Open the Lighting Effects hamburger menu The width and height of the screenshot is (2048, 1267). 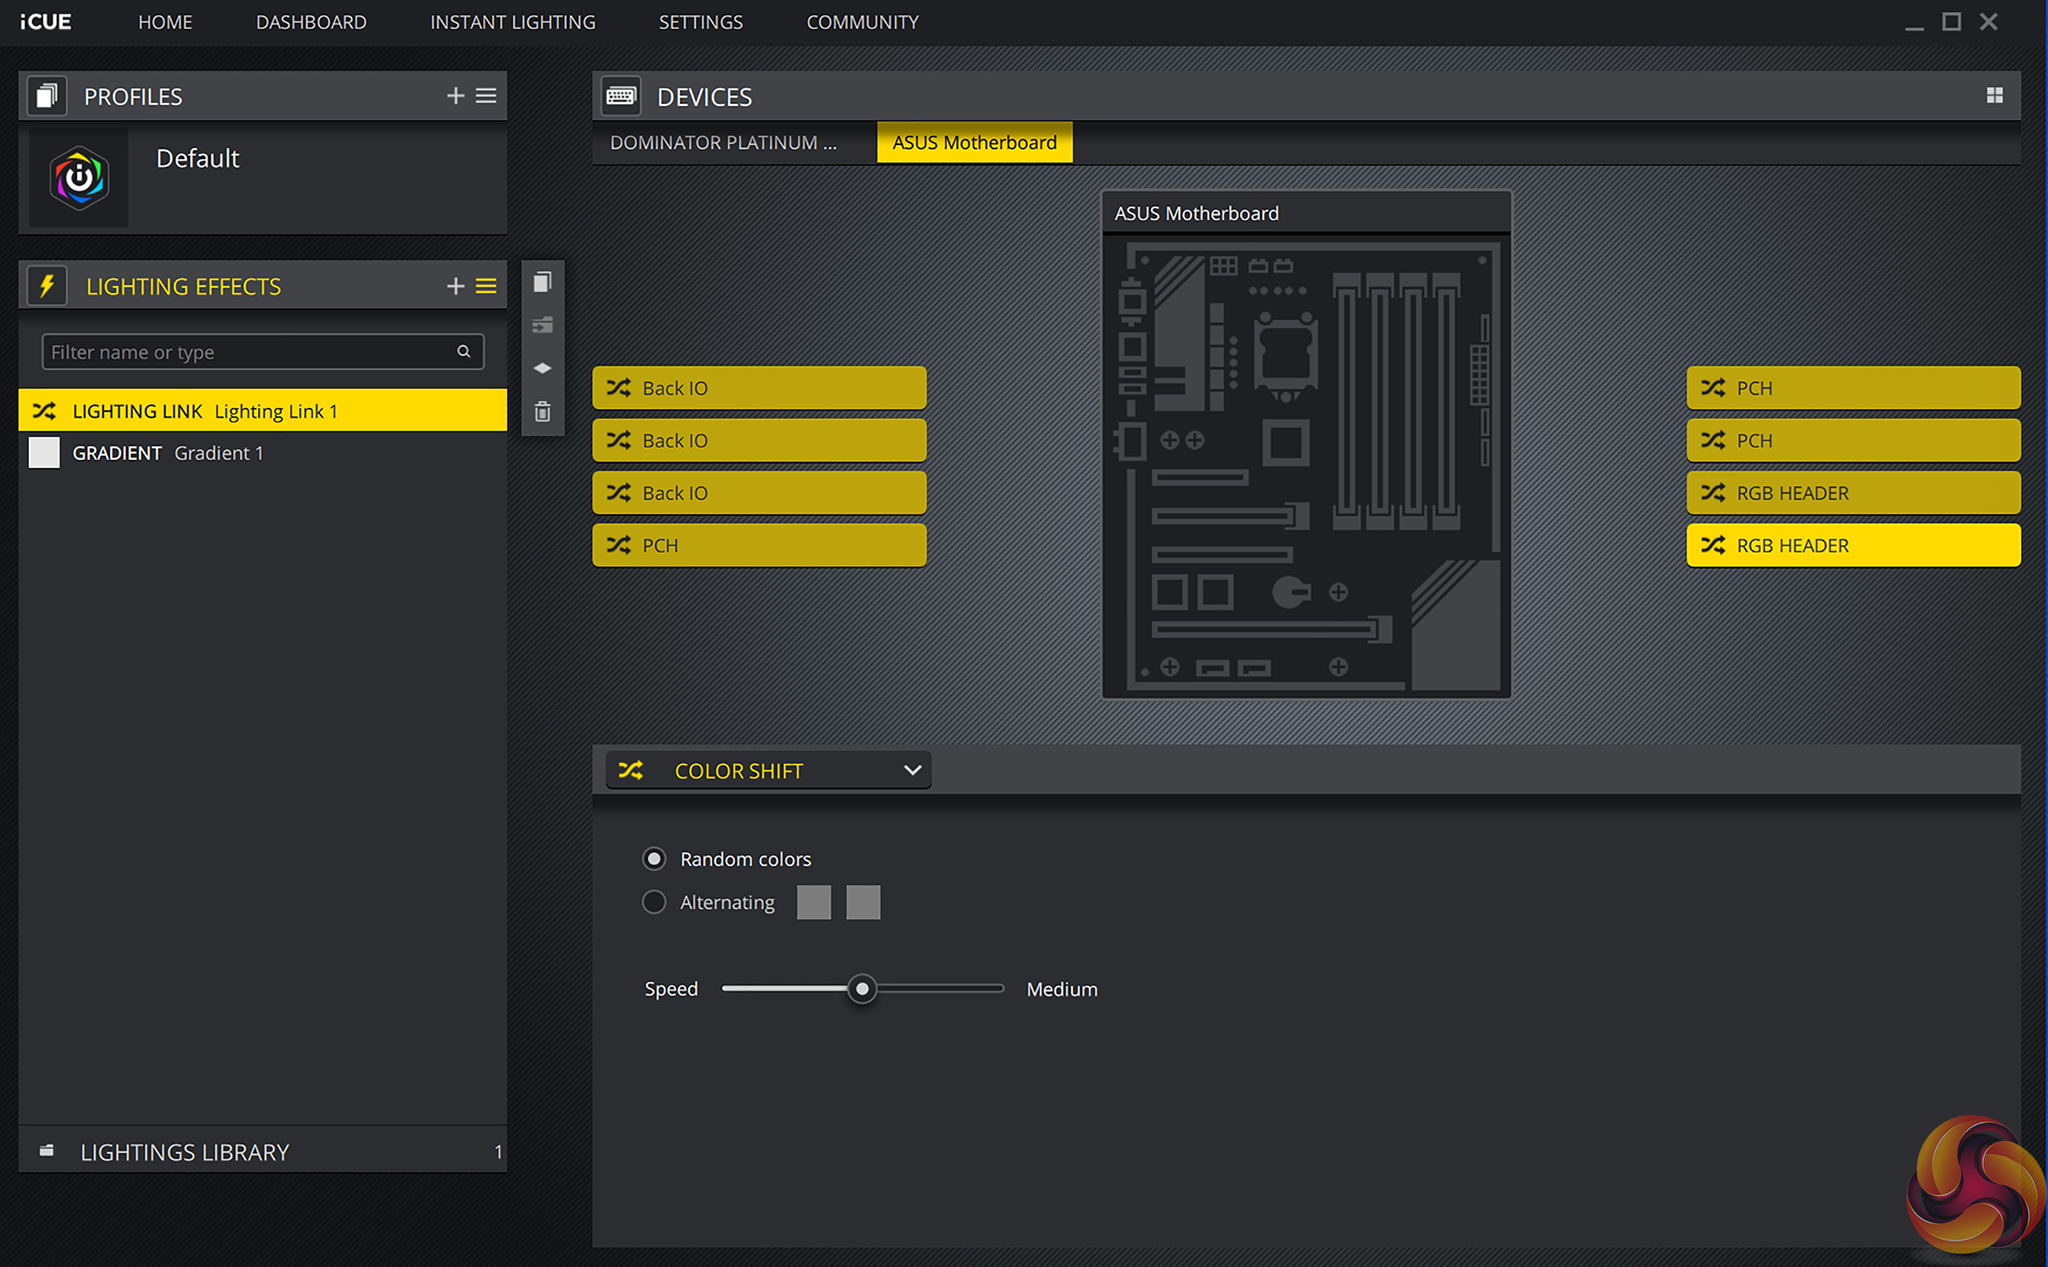(486, 286)
